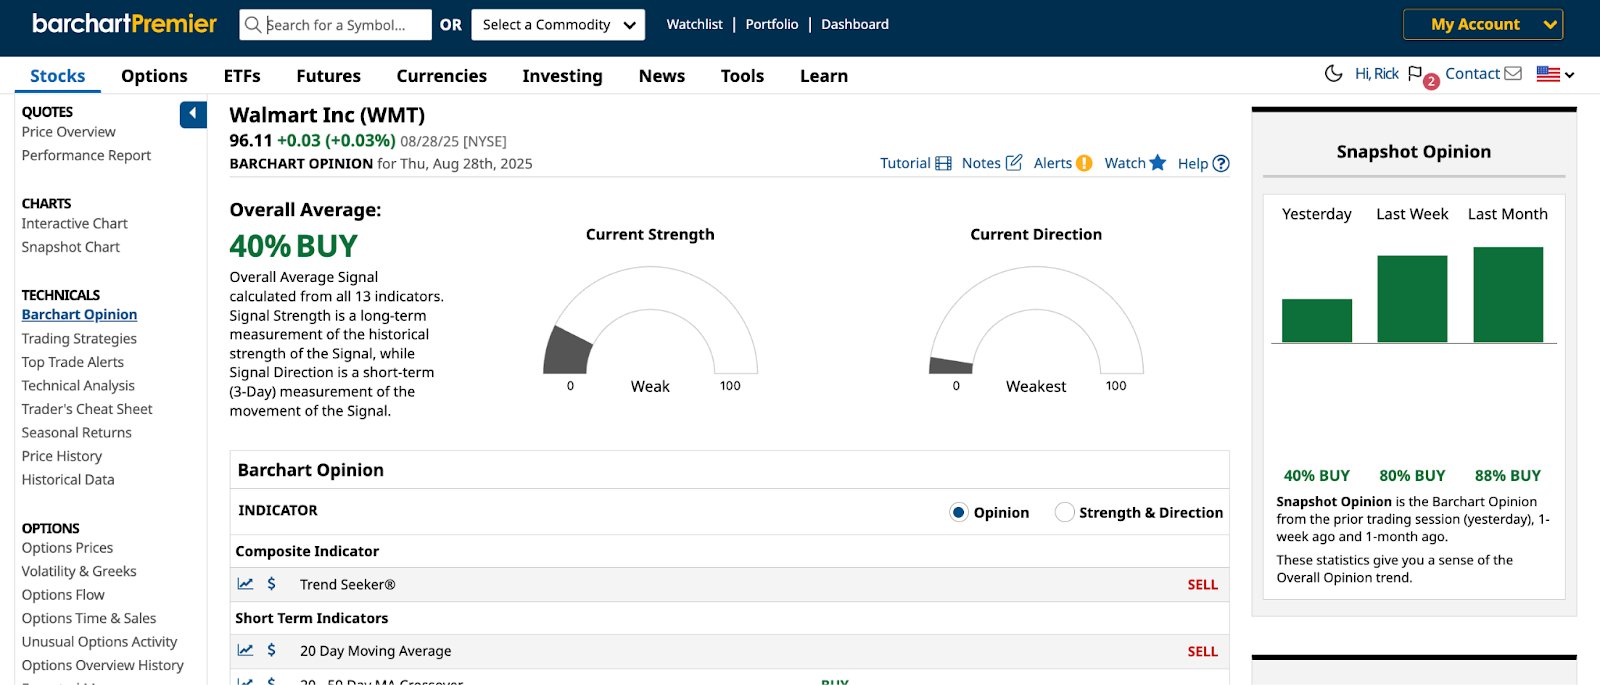This screenshot has width=1600, height=685.
Task: Click the 88% BUY label
Action: 1508,476
